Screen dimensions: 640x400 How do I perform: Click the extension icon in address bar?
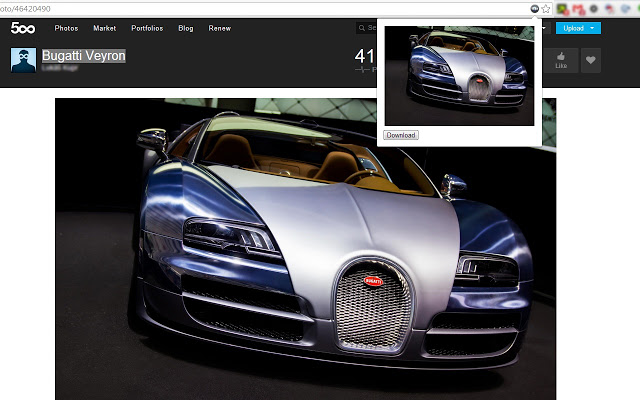click(534, 9)
